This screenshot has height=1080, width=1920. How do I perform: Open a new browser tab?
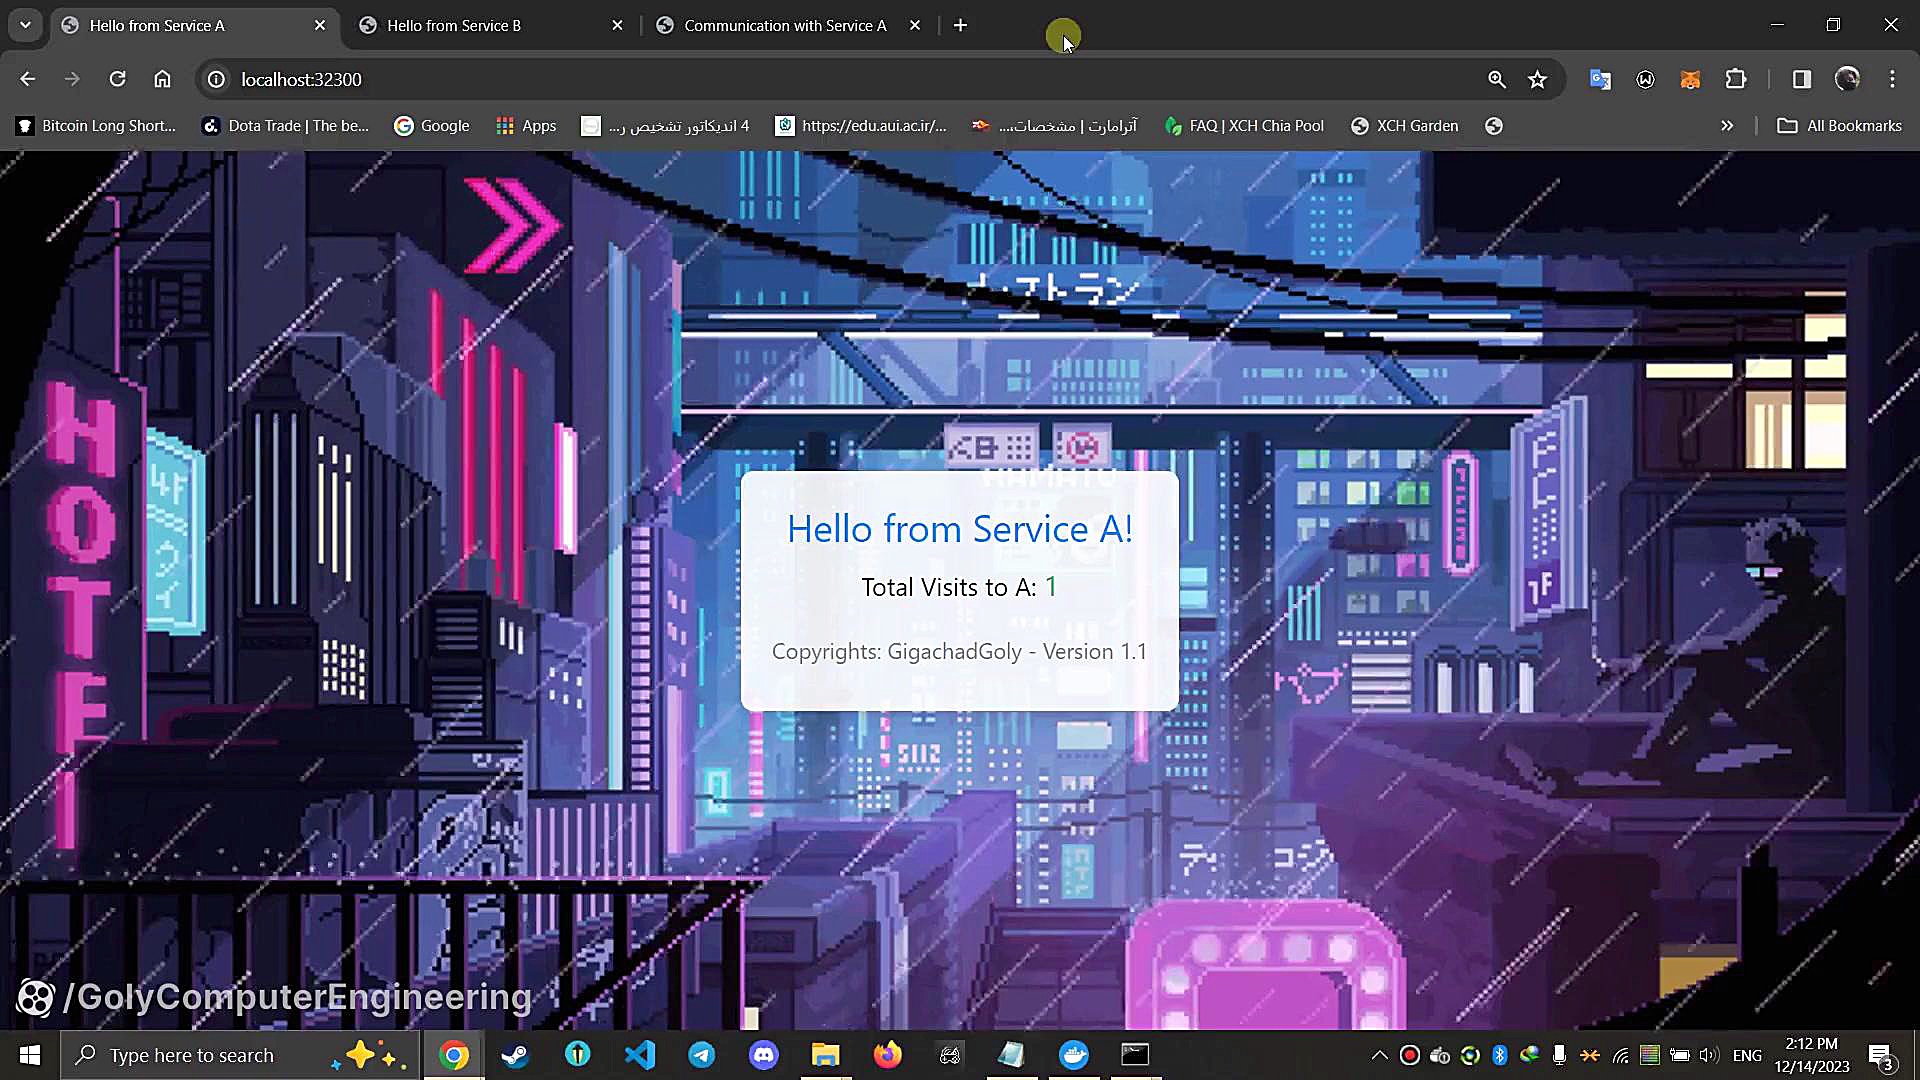(960, 26)
